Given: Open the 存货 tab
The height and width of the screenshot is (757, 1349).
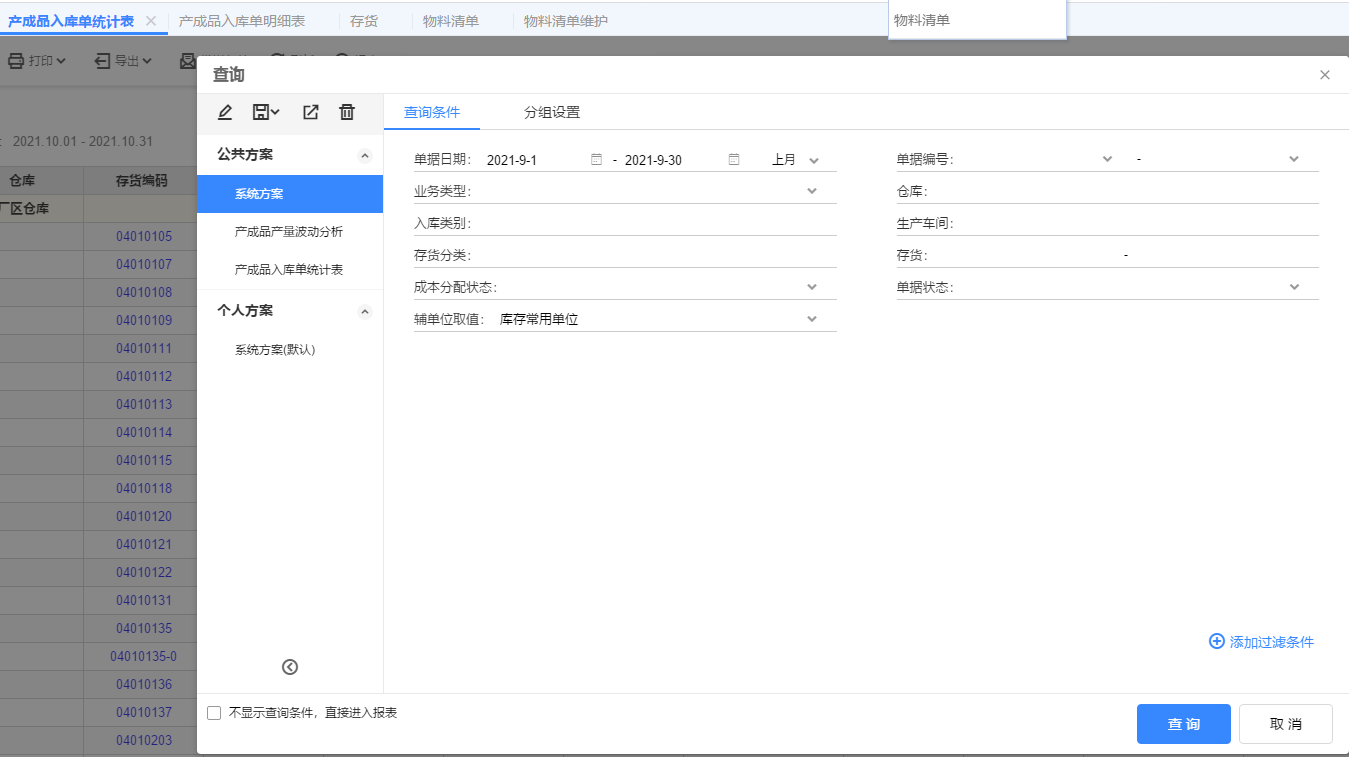Looking at the screenshot, I should 364,21.
